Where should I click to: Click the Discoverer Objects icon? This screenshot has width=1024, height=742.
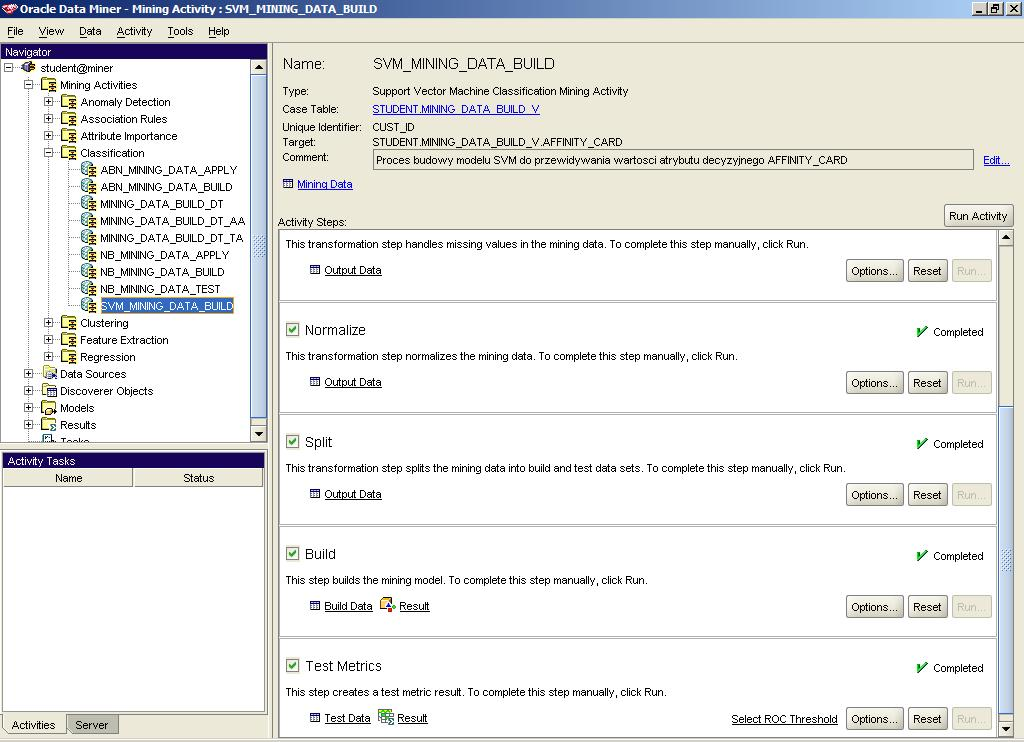49,391
